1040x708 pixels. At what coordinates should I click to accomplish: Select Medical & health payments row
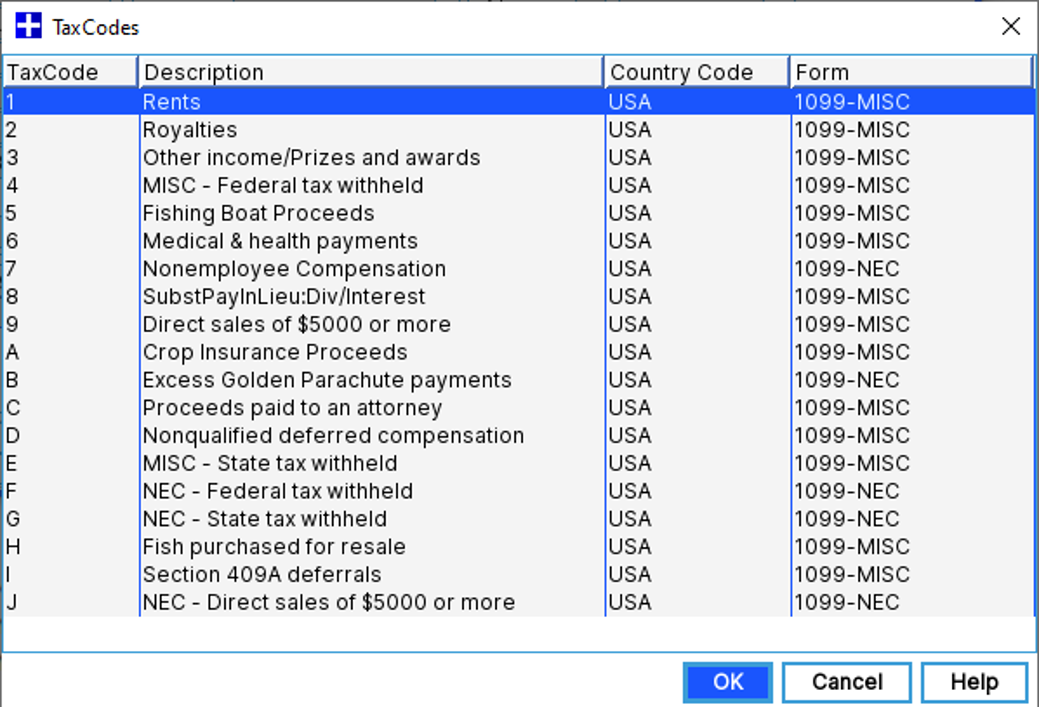300,241
